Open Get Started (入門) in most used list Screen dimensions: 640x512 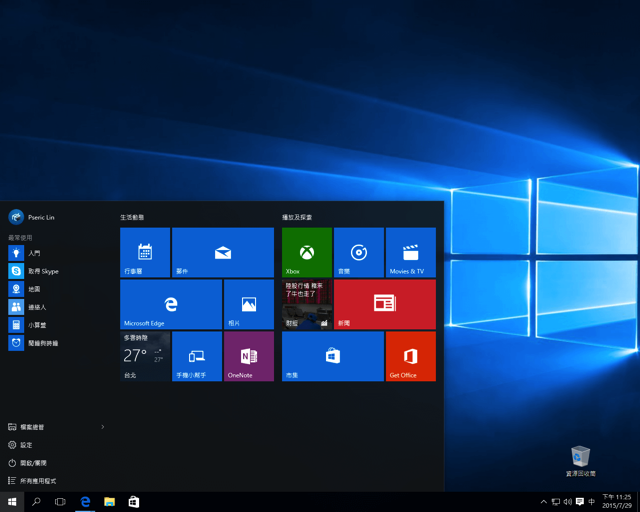(57, 253)
